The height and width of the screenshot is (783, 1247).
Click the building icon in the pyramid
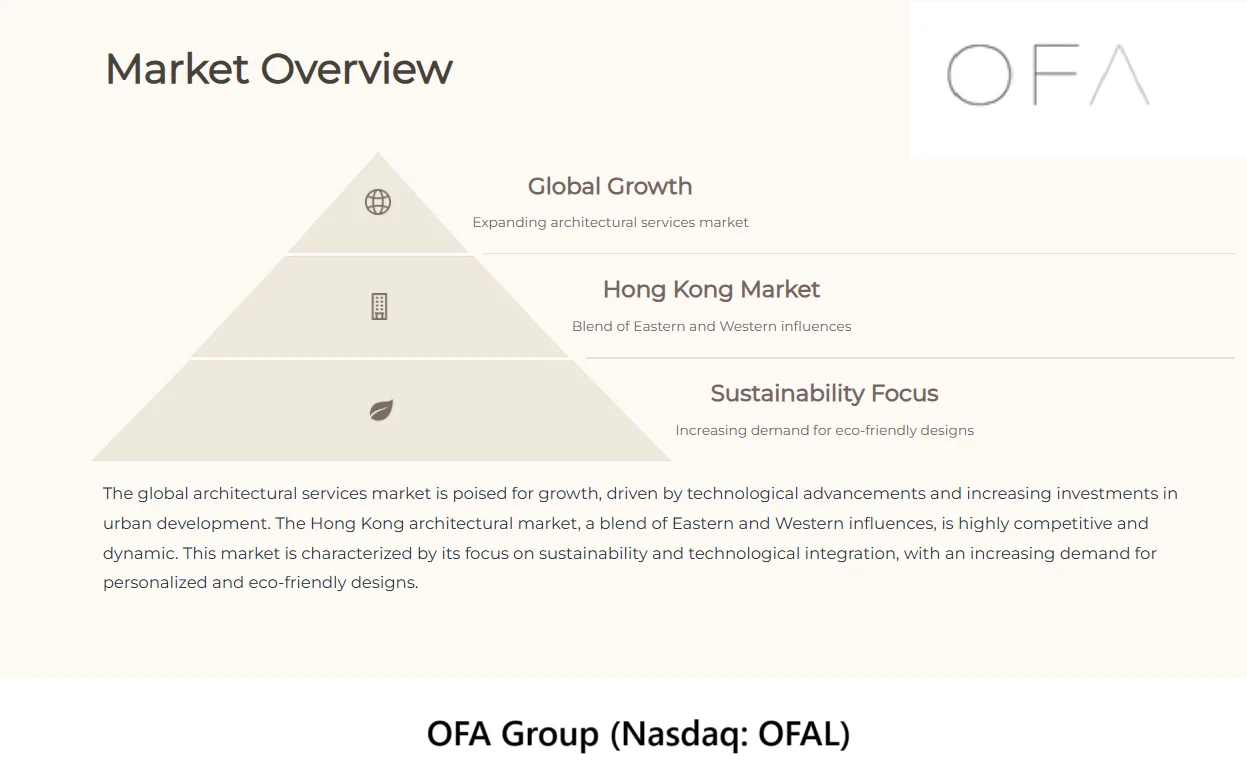point(379,307)
